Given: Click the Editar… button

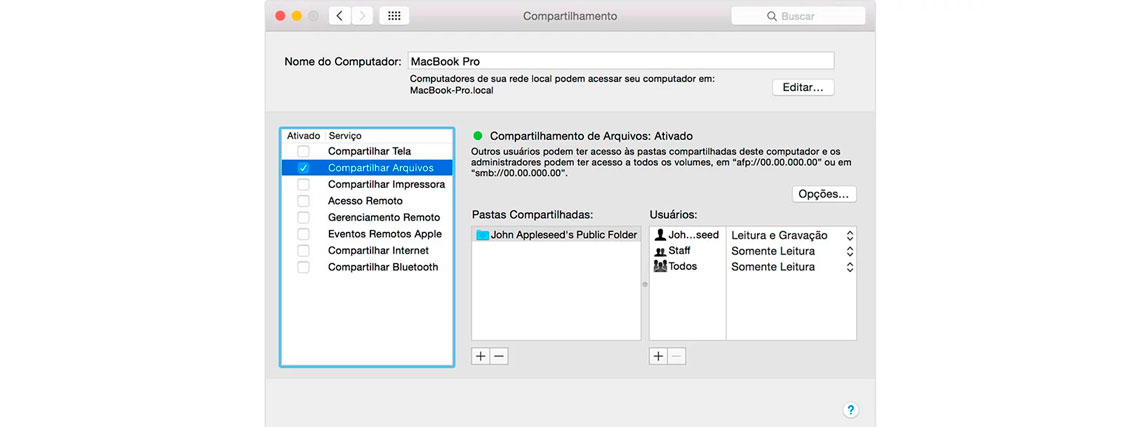Looking at the screenshot, I should point(803,87).
